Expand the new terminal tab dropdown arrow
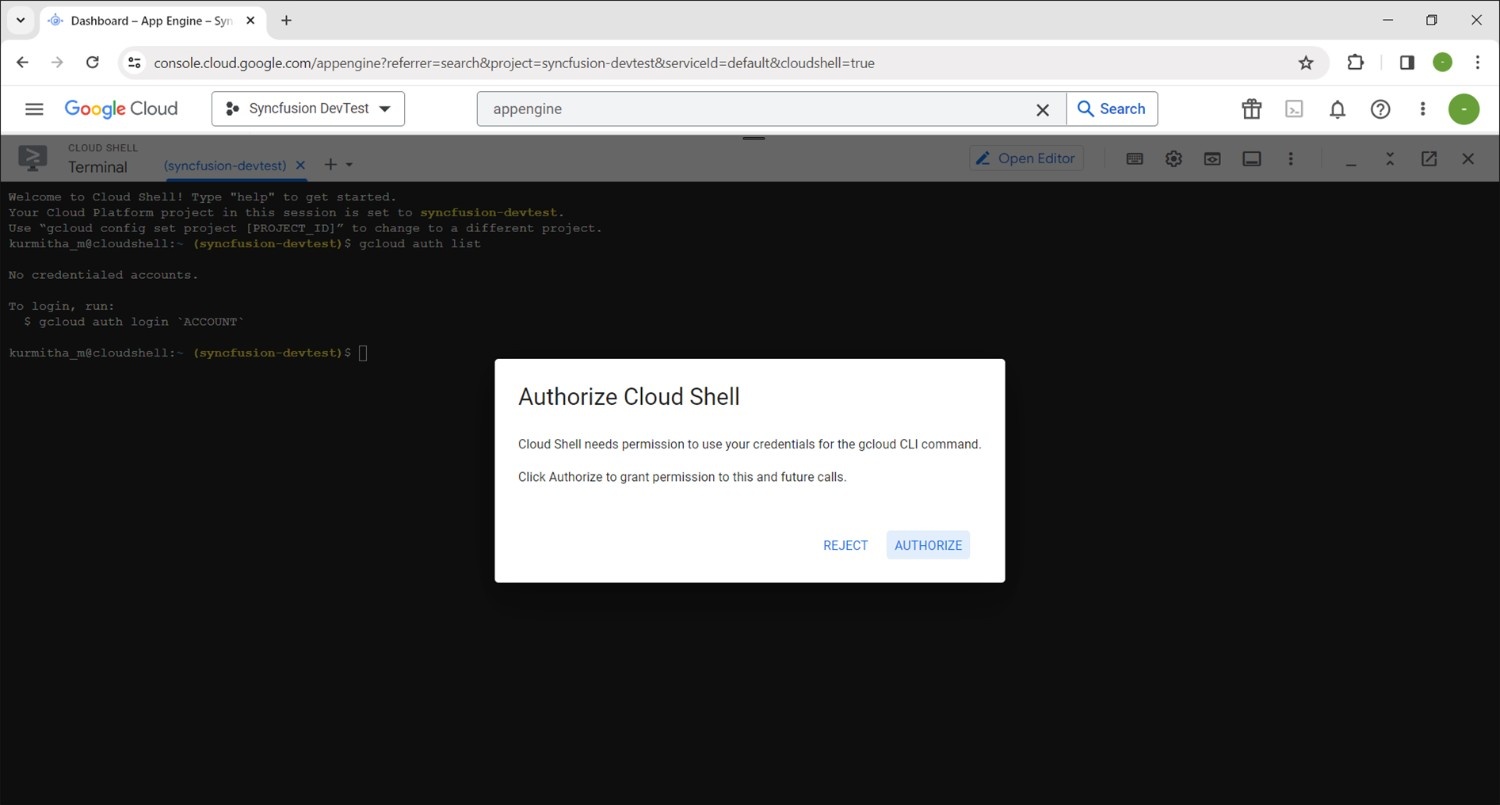The image size is (1500, 805). (349, 165)
